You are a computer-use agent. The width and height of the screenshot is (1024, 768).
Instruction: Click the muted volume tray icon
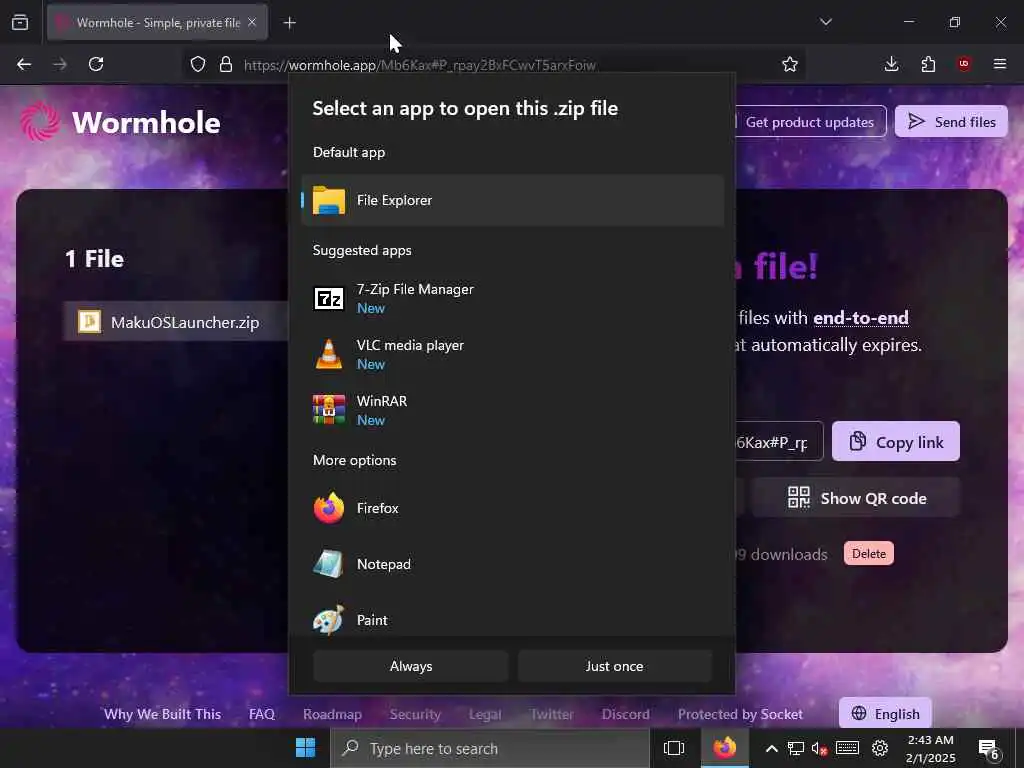pos(820,748)
